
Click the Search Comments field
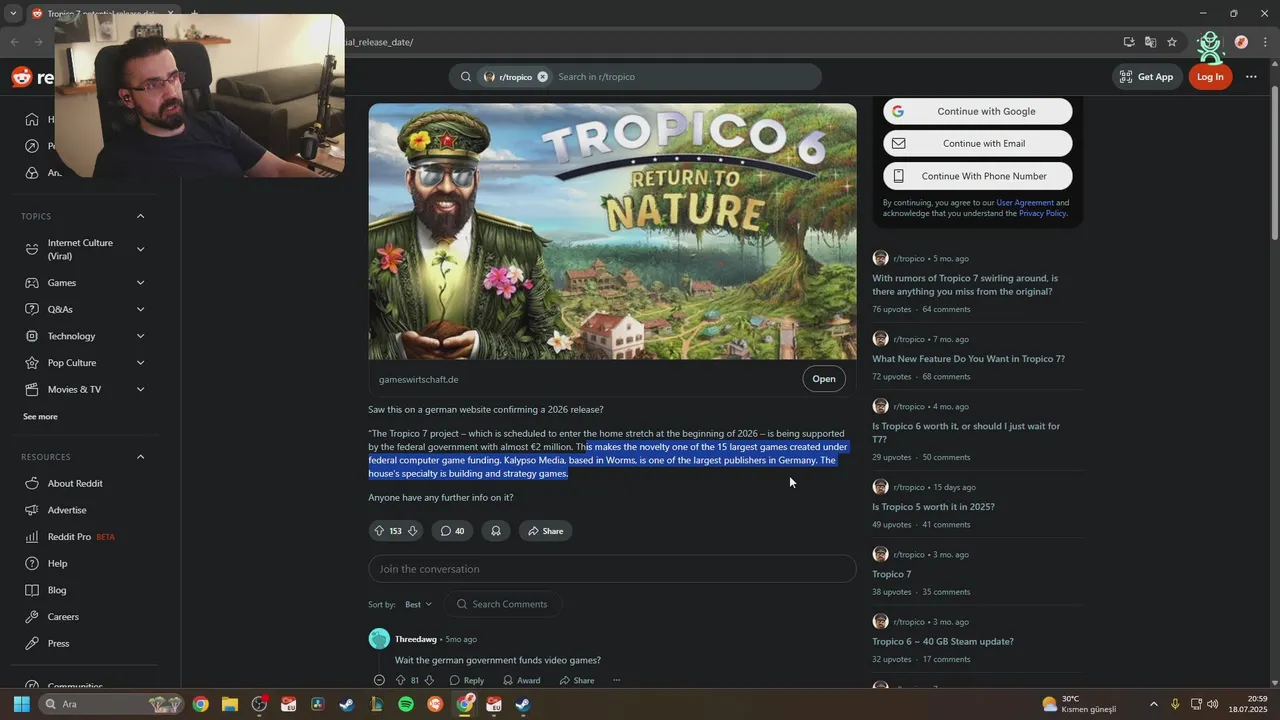pos(503,604)
